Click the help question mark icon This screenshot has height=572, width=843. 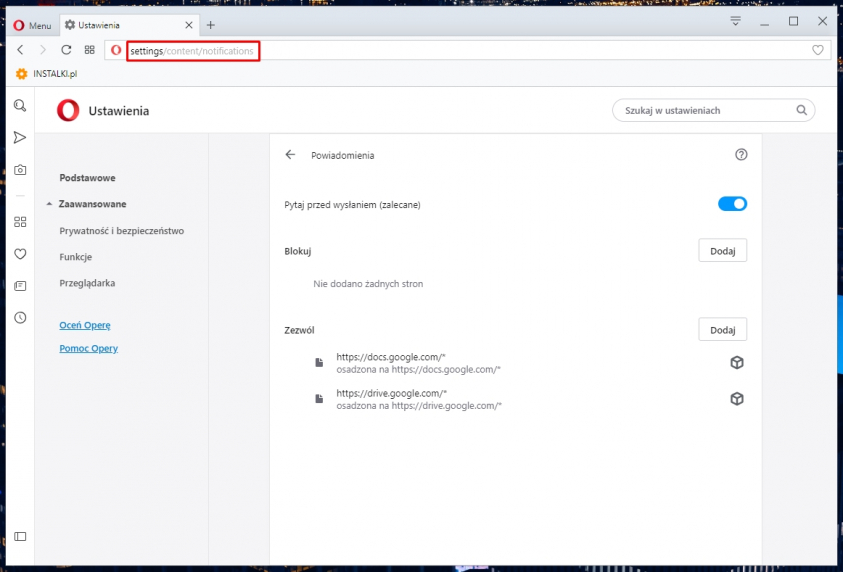point(741,155)
